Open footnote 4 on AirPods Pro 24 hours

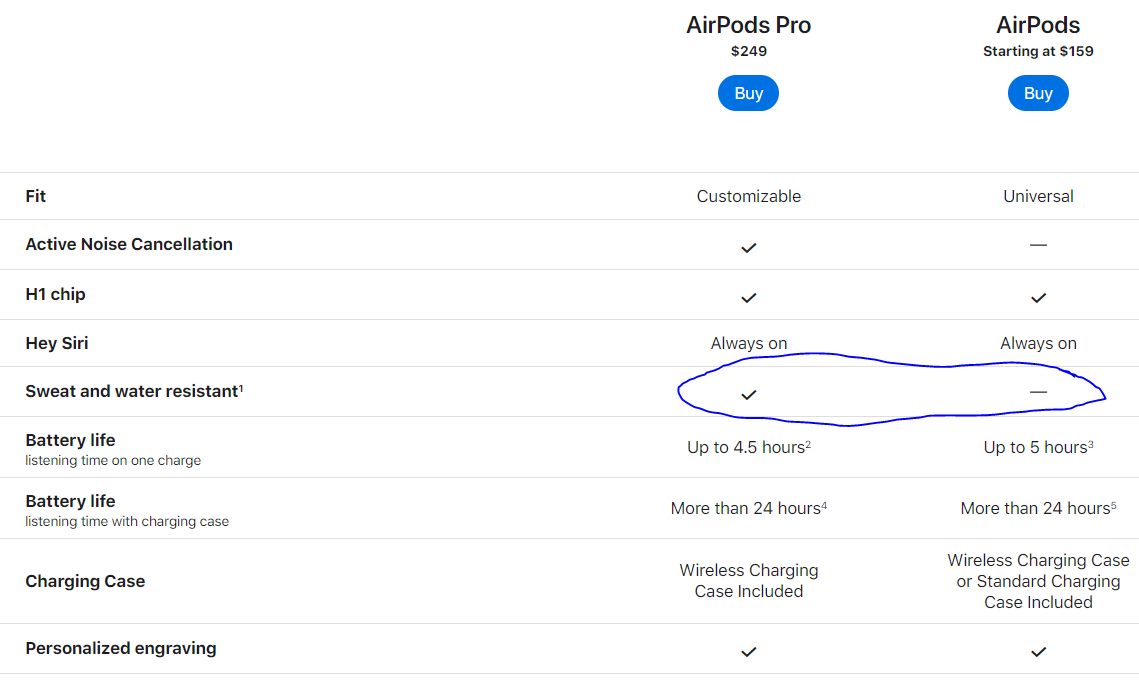[824, 504]
